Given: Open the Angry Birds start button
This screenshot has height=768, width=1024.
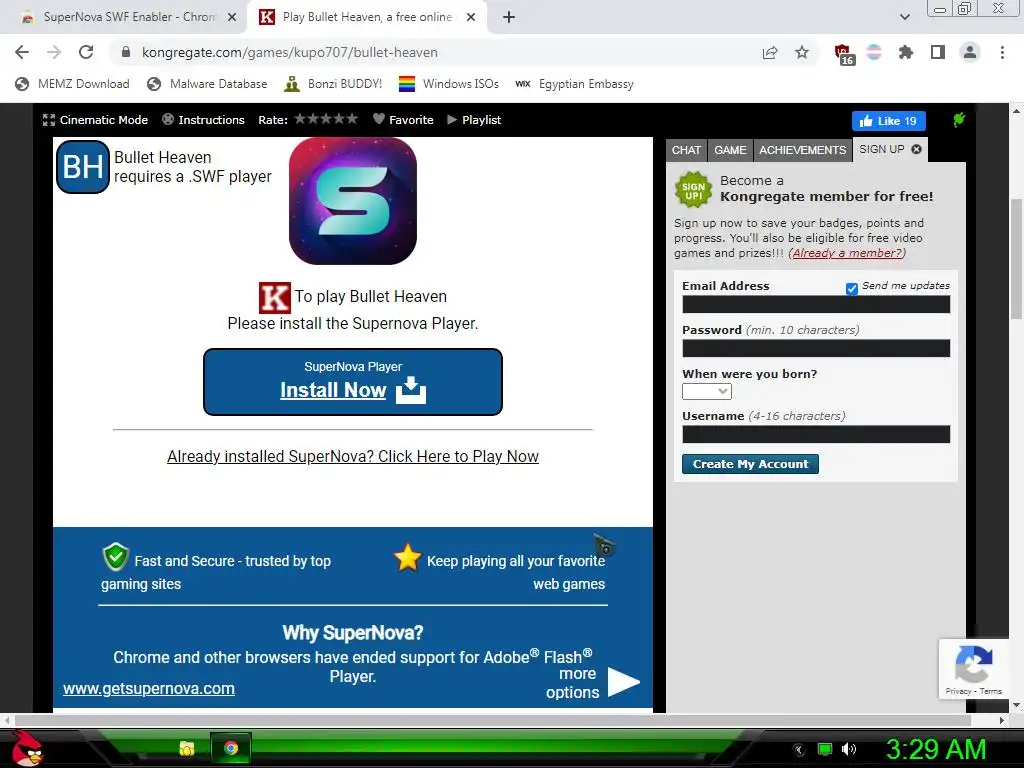Looking at the screenshot, I should click(x=26, y=748).
